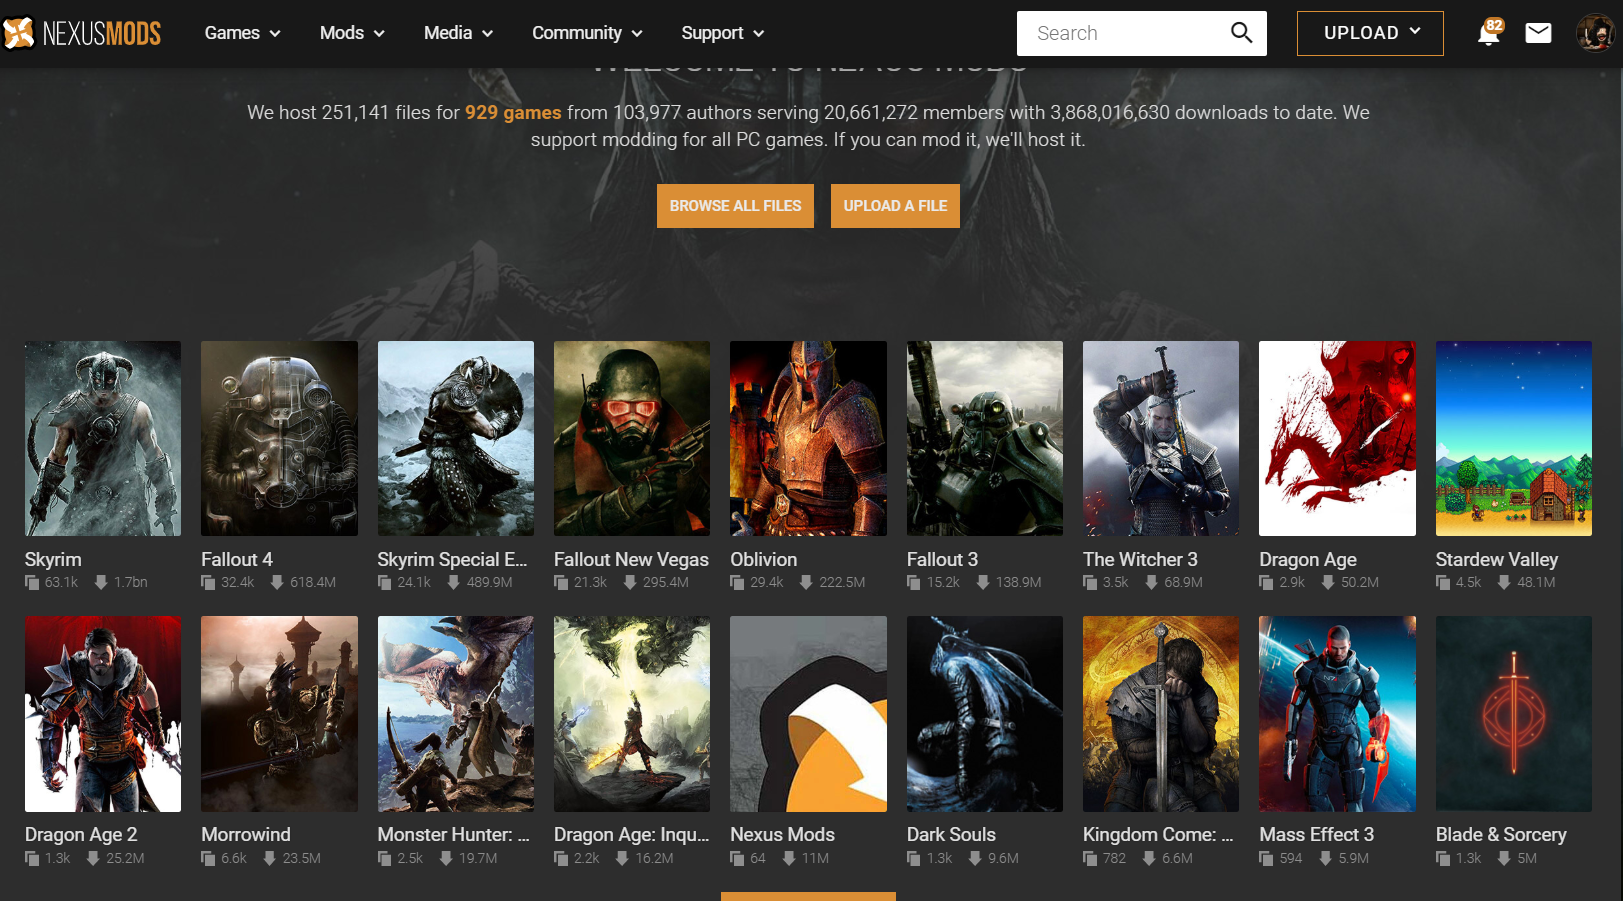Open the Dragon Age Inquisition cover
This screenshot has width=1623, height=901.
pos(632,714)
